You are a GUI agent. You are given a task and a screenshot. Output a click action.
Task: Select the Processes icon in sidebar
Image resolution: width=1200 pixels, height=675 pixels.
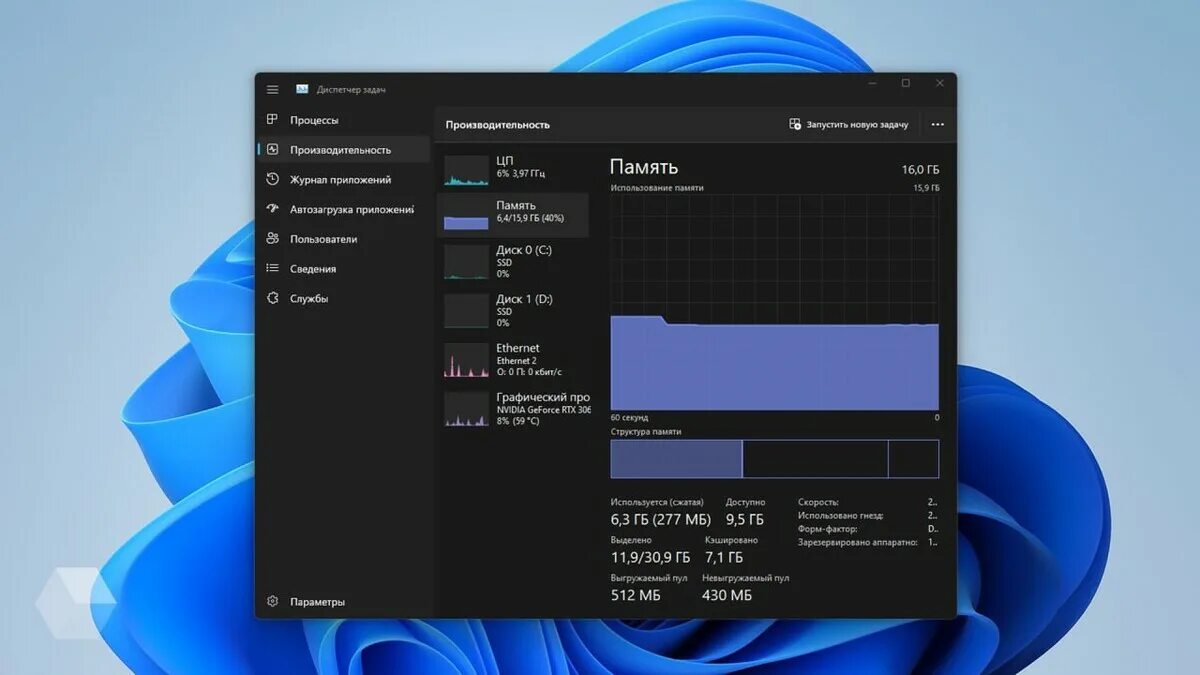(x=272, y=120)
